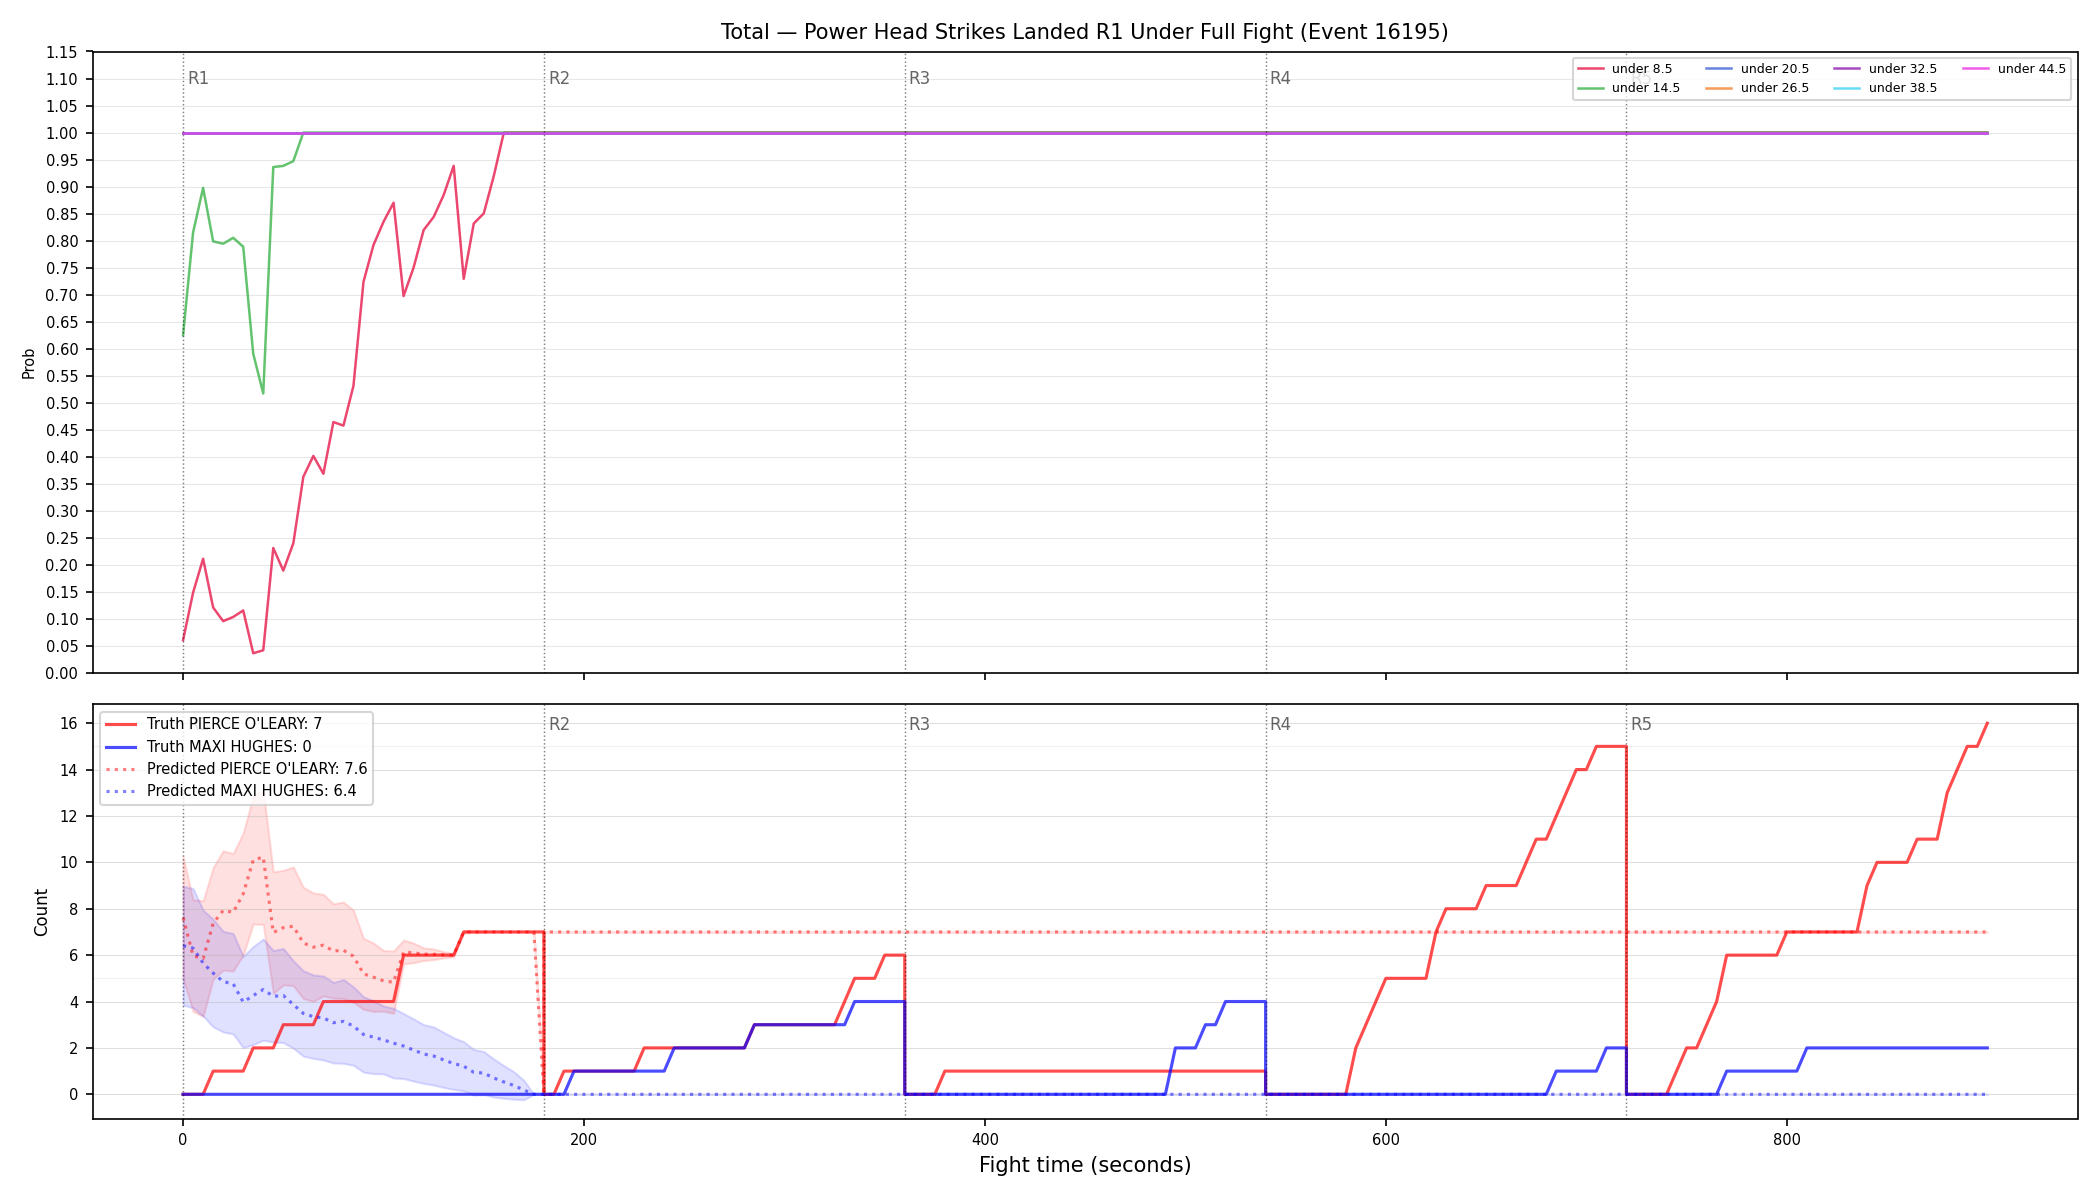The image size is (2100, 1200).
Task: Click the R2 round label in bottom chart
Action: 559,724
